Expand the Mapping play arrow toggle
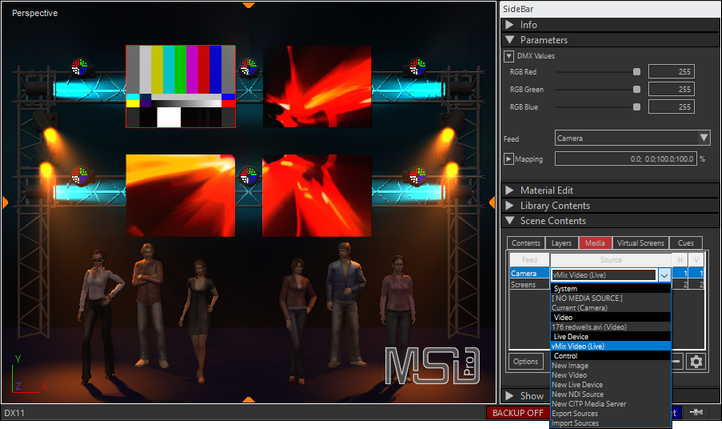The height and width of the screenshot is (429, 722). (509, 158)
